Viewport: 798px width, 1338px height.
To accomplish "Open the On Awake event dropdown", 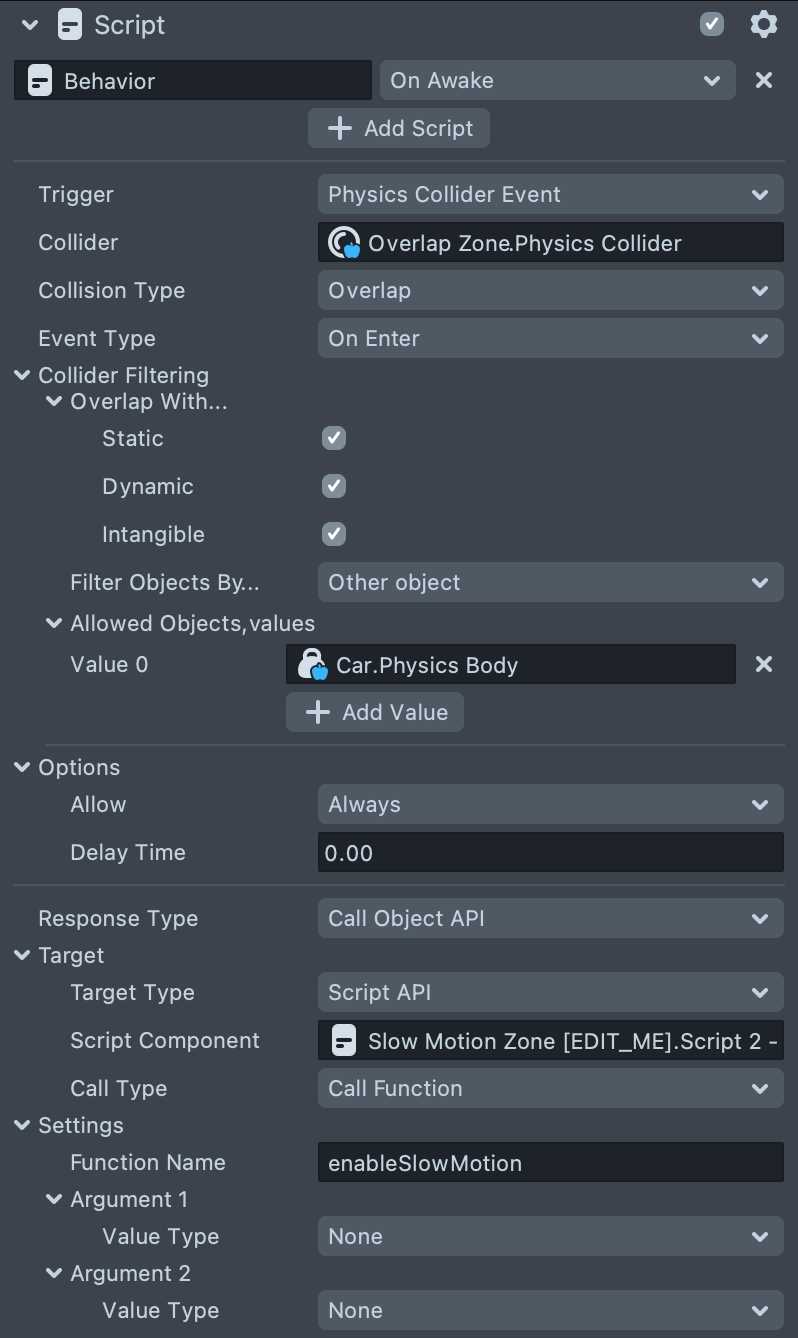I will pyautogui.click(x=557, y=81).
